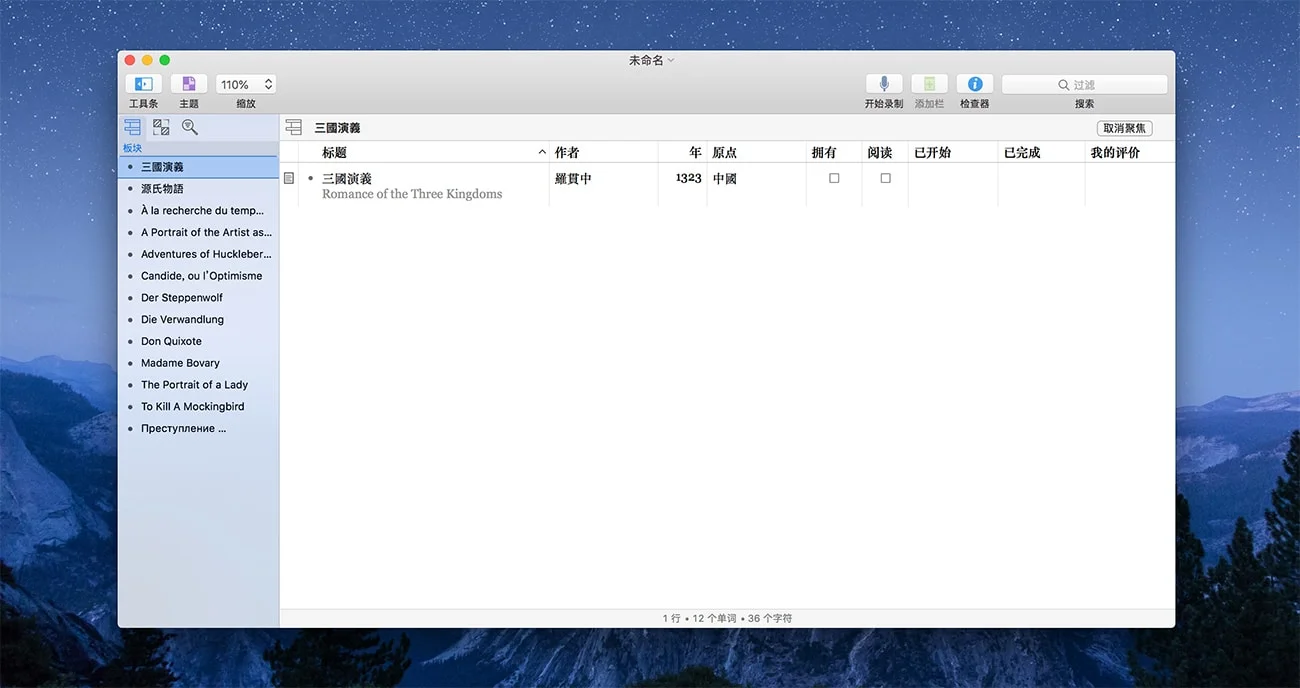Open the sidebar search magnifier icon

[189, 127]
